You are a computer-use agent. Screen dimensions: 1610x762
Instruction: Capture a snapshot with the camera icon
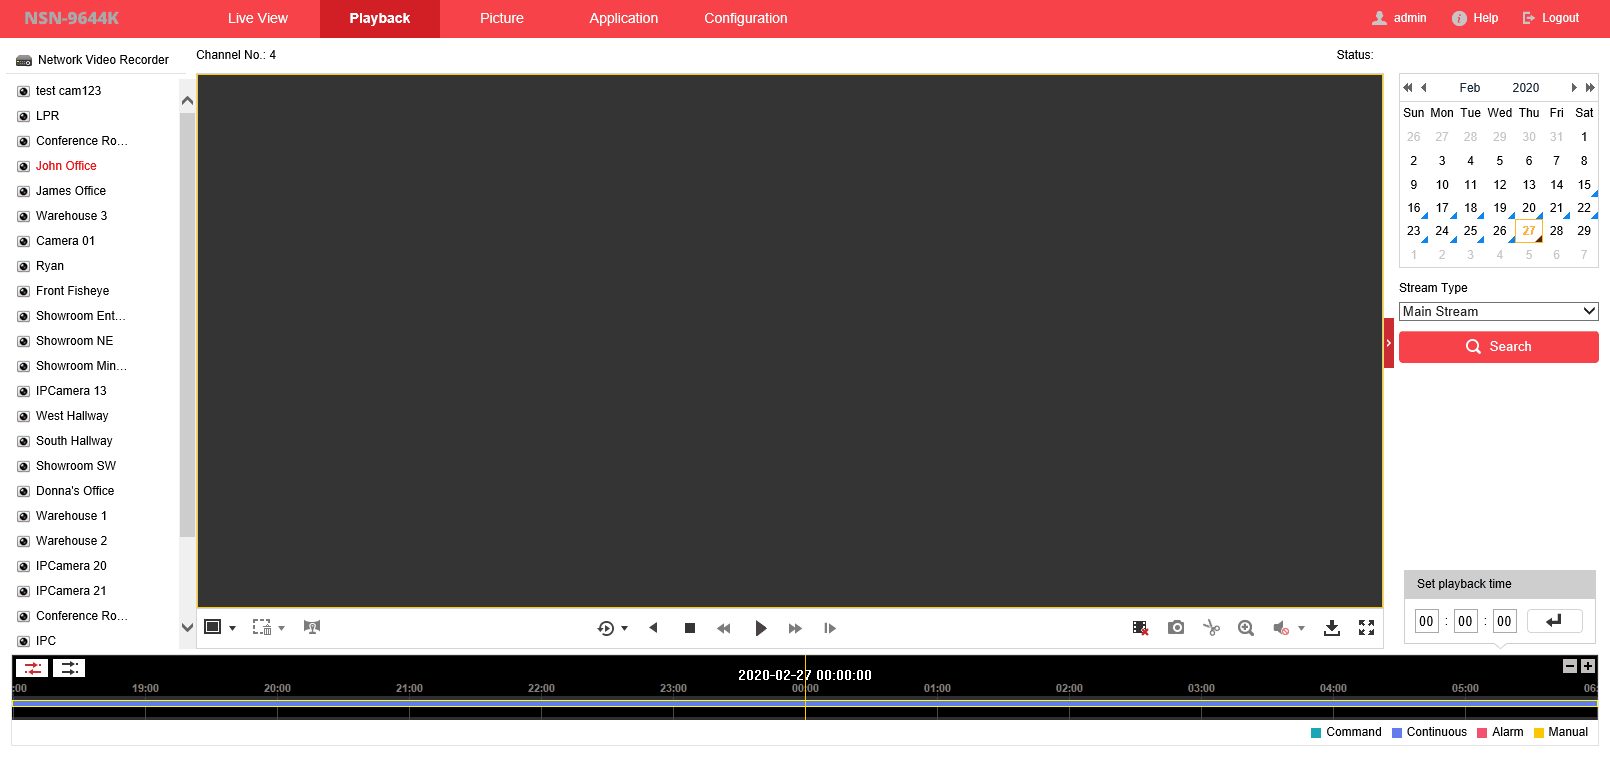click(1176, 627)
